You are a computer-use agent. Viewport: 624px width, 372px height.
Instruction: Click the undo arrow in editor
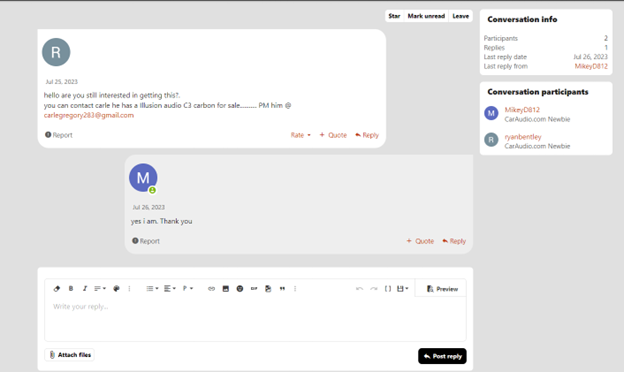pos(359,288)
